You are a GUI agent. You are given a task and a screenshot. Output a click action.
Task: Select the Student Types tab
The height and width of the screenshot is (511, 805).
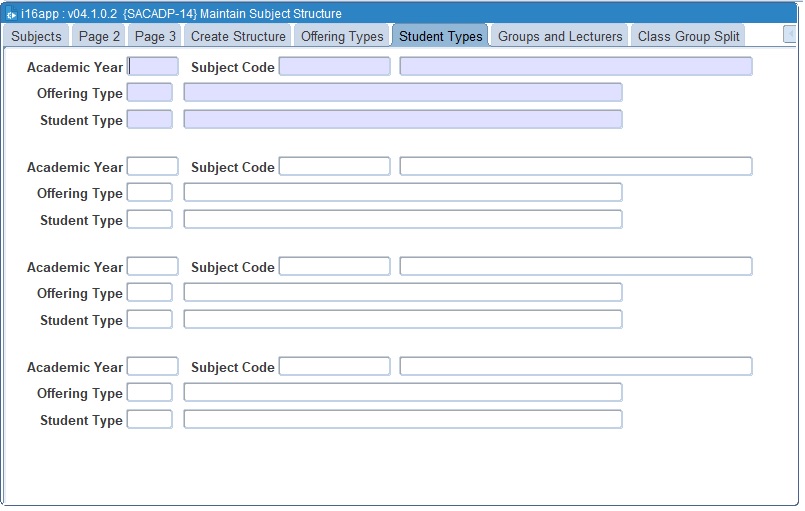click(x=440, y=36)
